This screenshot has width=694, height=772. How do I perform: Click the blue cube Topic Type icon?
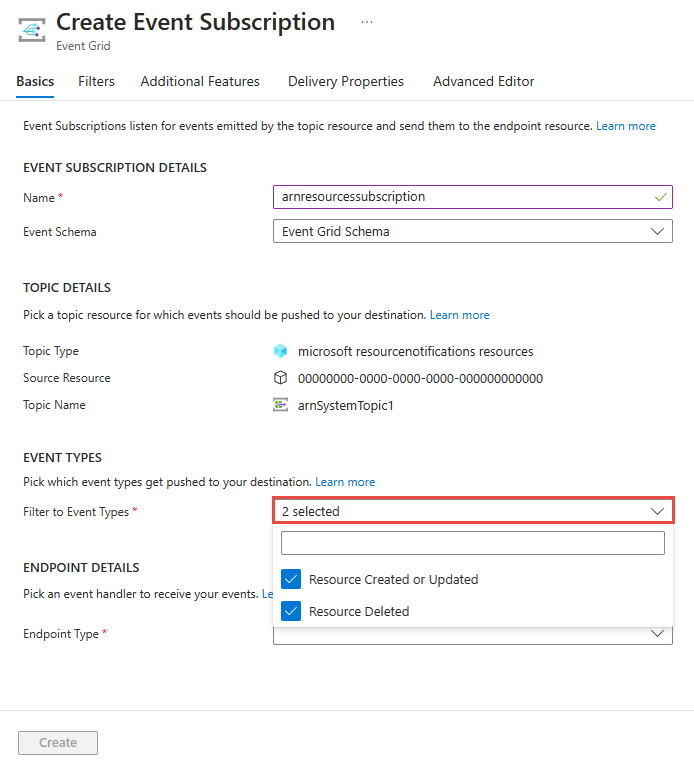[x=280, y=351]
